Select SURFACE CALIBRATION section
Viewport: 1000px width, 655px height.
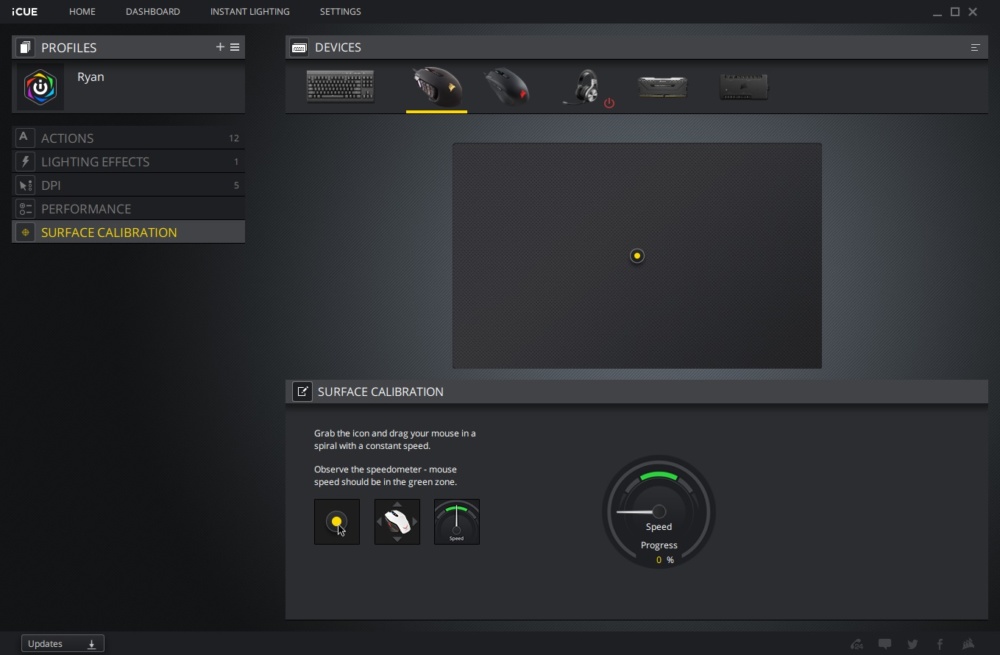click(x=128, y=232)
